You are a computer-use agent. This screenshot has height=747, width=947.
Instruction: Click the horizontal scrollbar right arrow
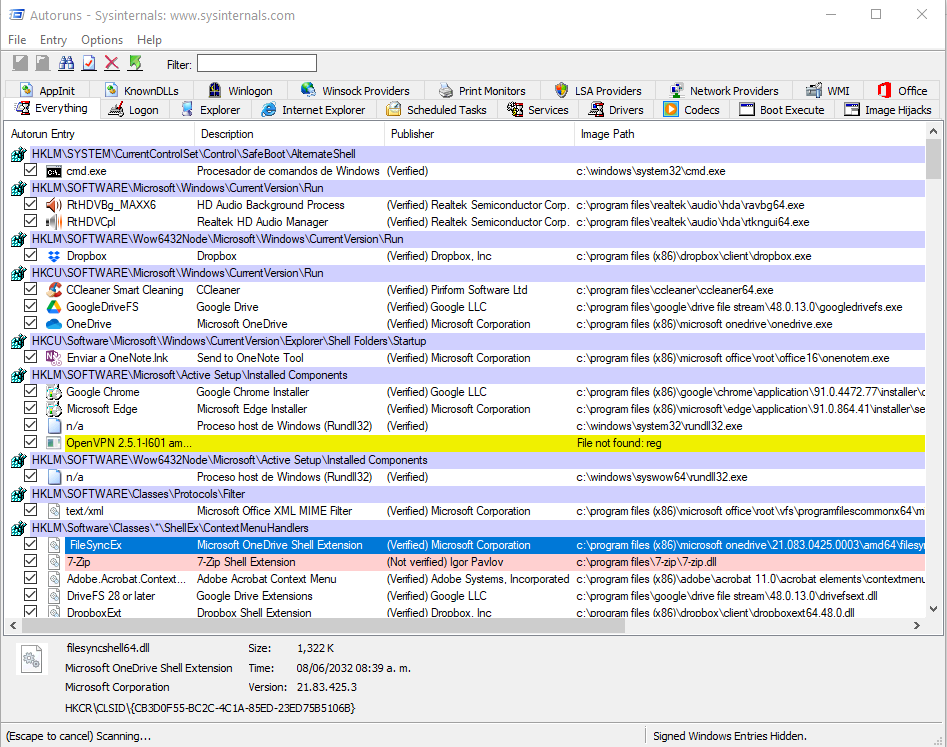point(917,625)
